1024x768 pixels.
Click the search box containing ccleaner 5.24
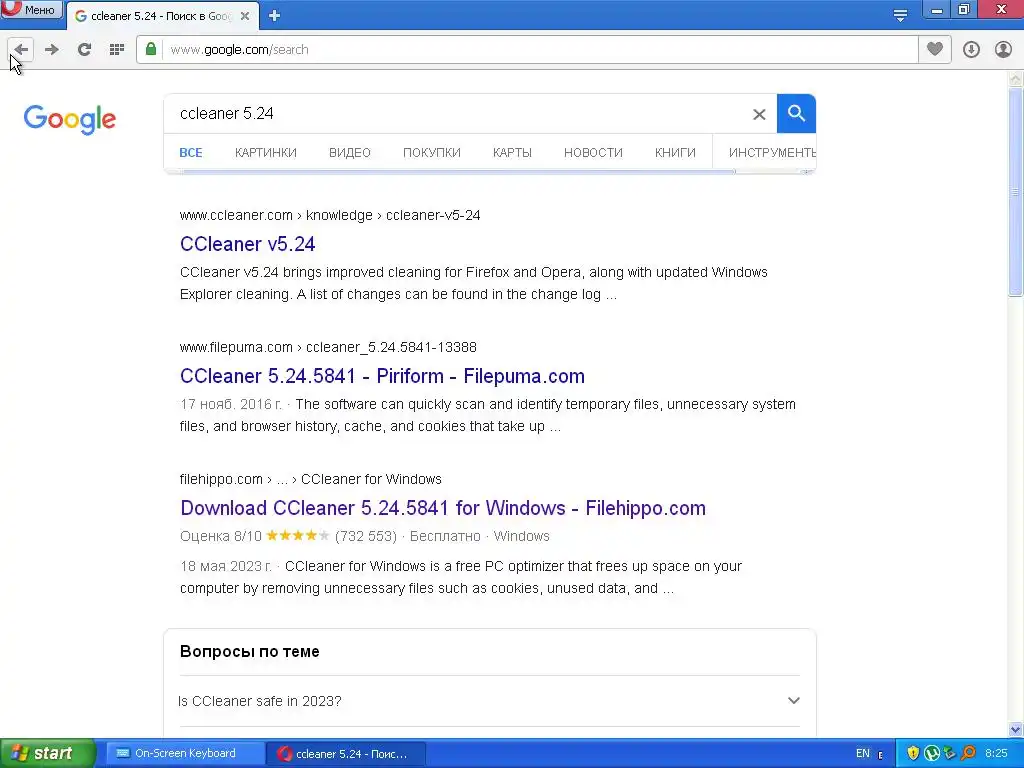click(x=457, y=114)
